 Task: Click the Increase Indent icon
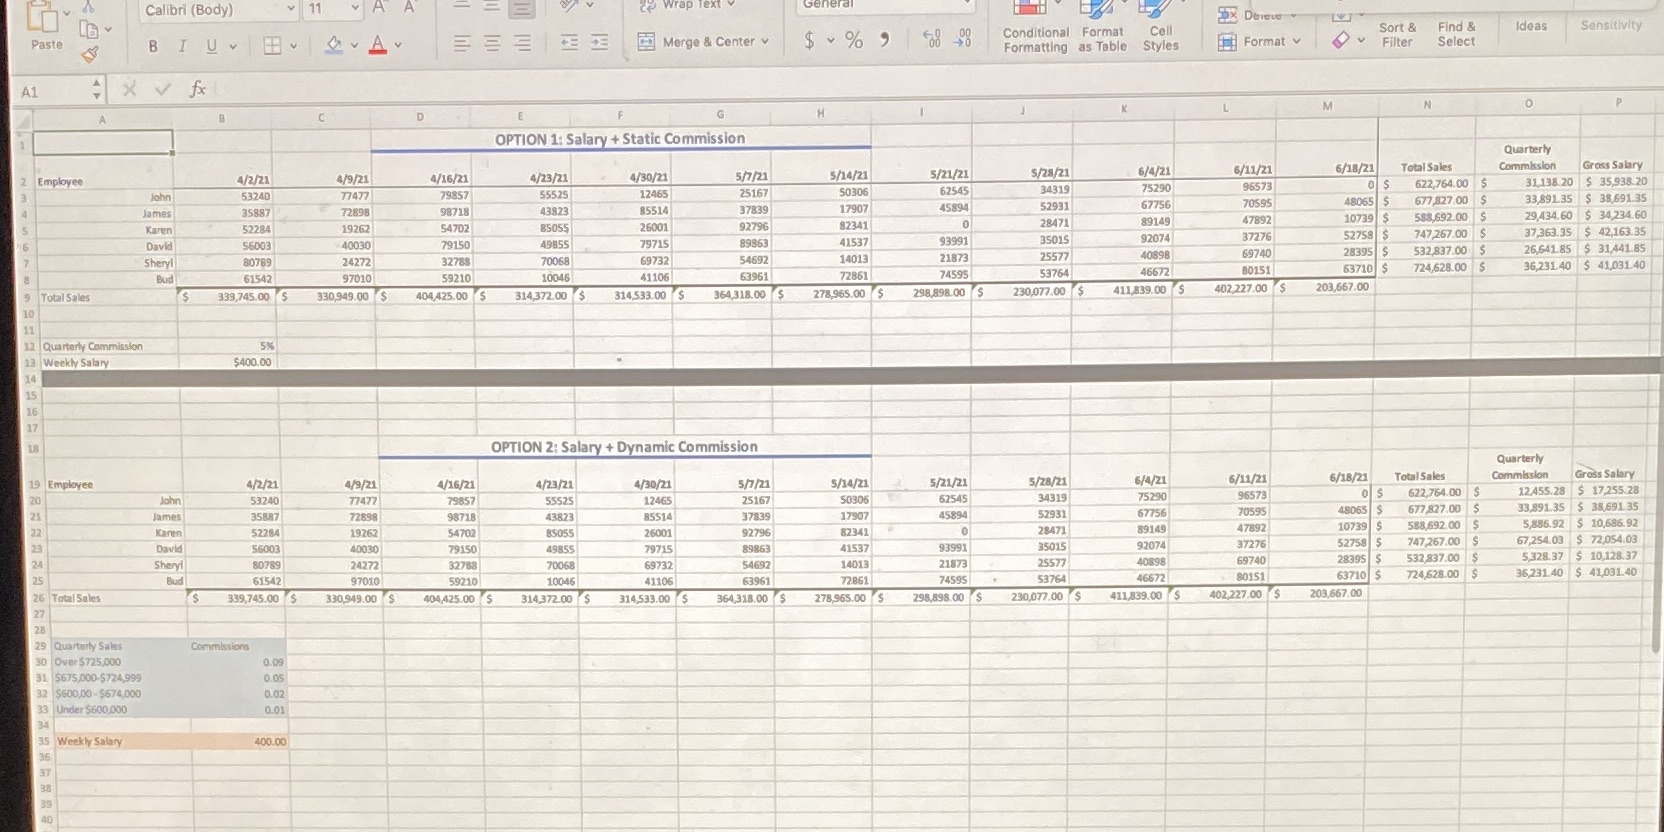[x=599, y=42]
